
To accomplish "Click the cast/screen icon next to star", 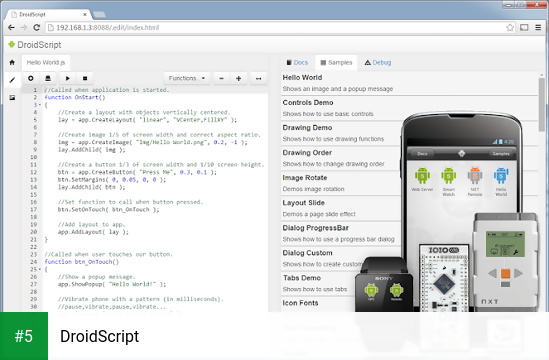I will click(524, 27).
